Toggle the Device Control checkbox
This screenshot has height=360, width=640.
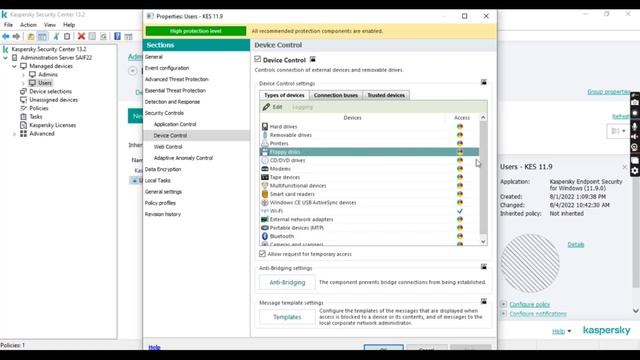click(x=258, y=59)
